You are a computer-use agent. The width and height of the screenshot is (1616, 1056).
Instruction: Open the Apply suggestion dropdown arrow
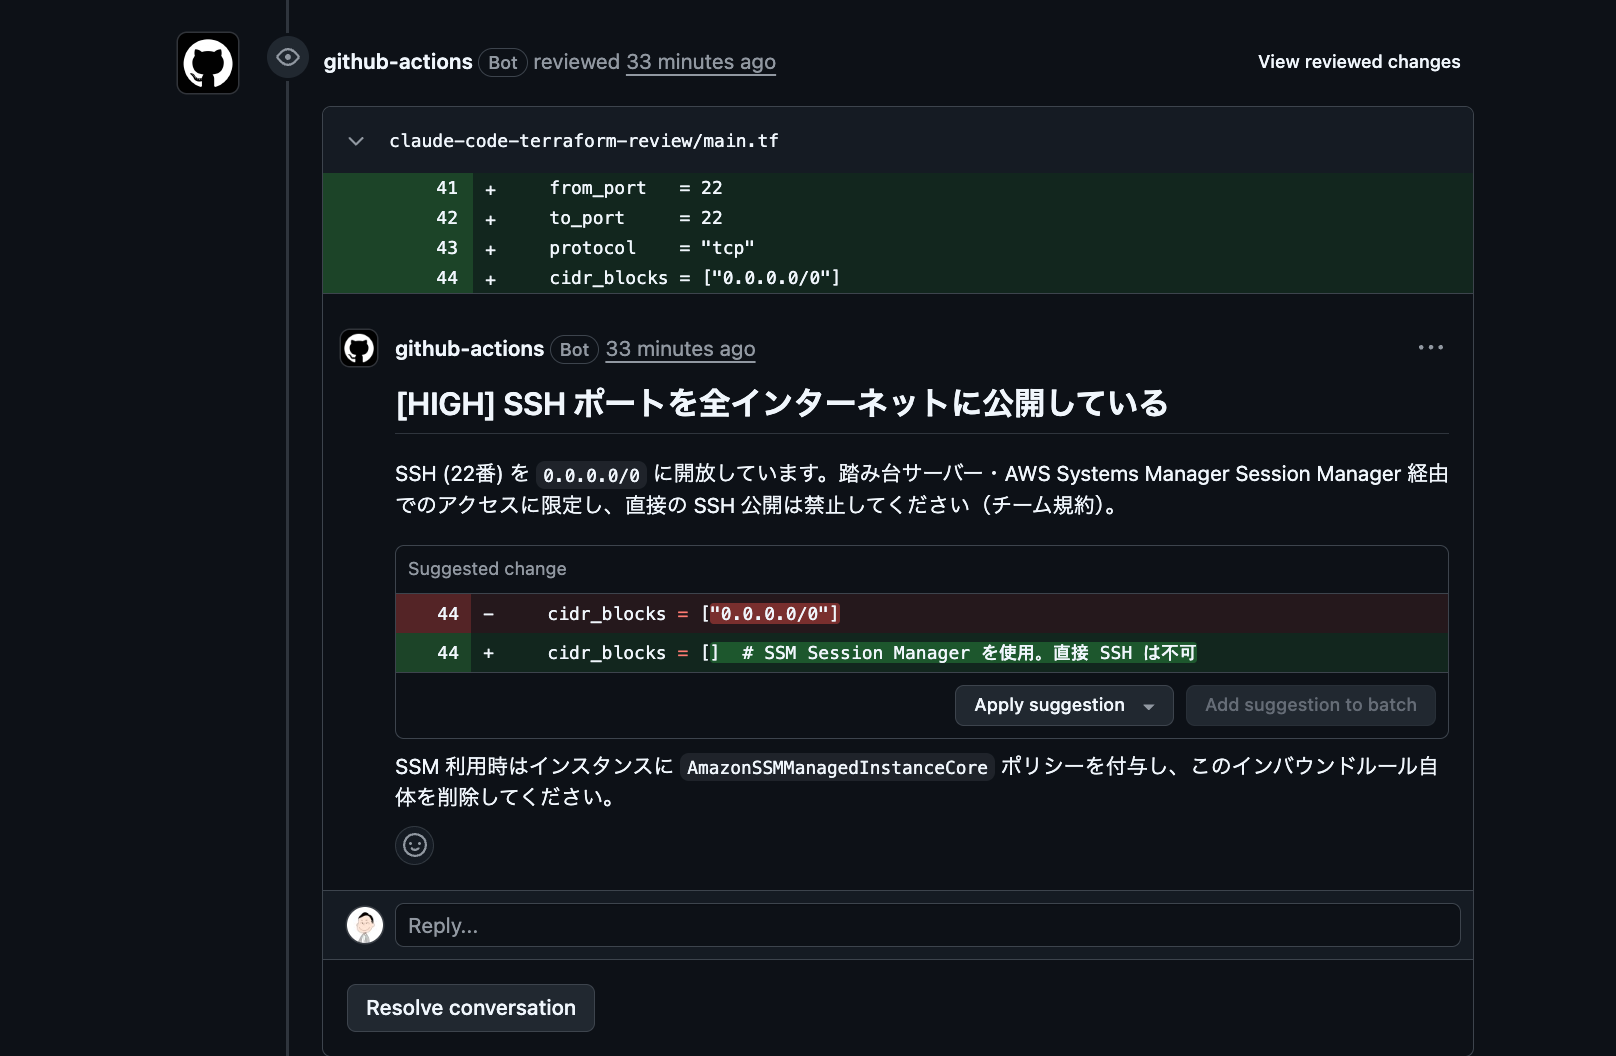1150,706
